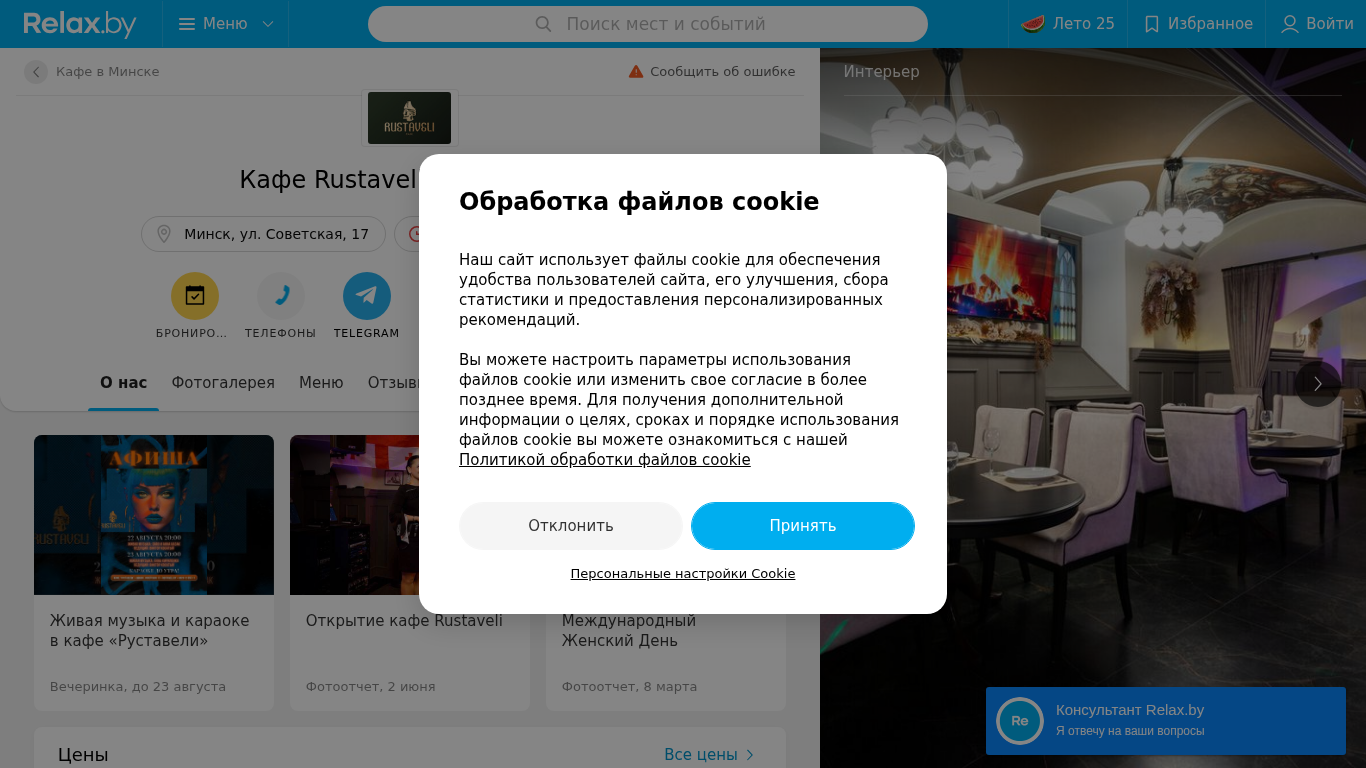Open address Минск, ул. Советская, 17
The image size is (1366, 768).
coord(263,234)
